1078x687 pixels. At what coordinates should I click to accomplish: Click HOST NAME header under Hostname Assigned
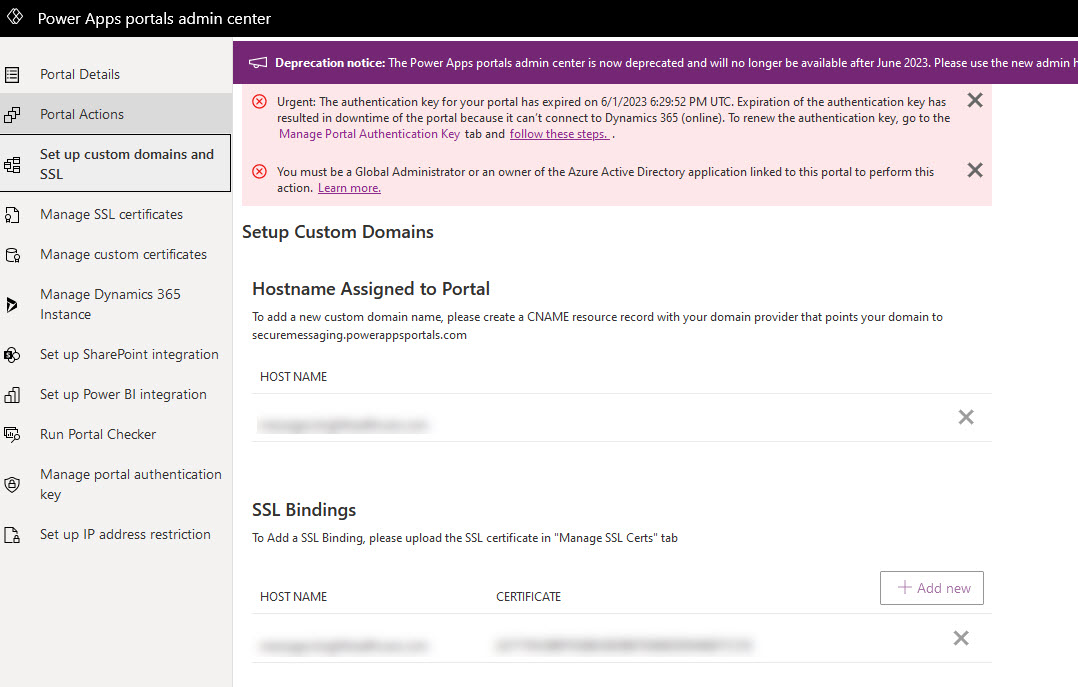[x=294, y=377]
